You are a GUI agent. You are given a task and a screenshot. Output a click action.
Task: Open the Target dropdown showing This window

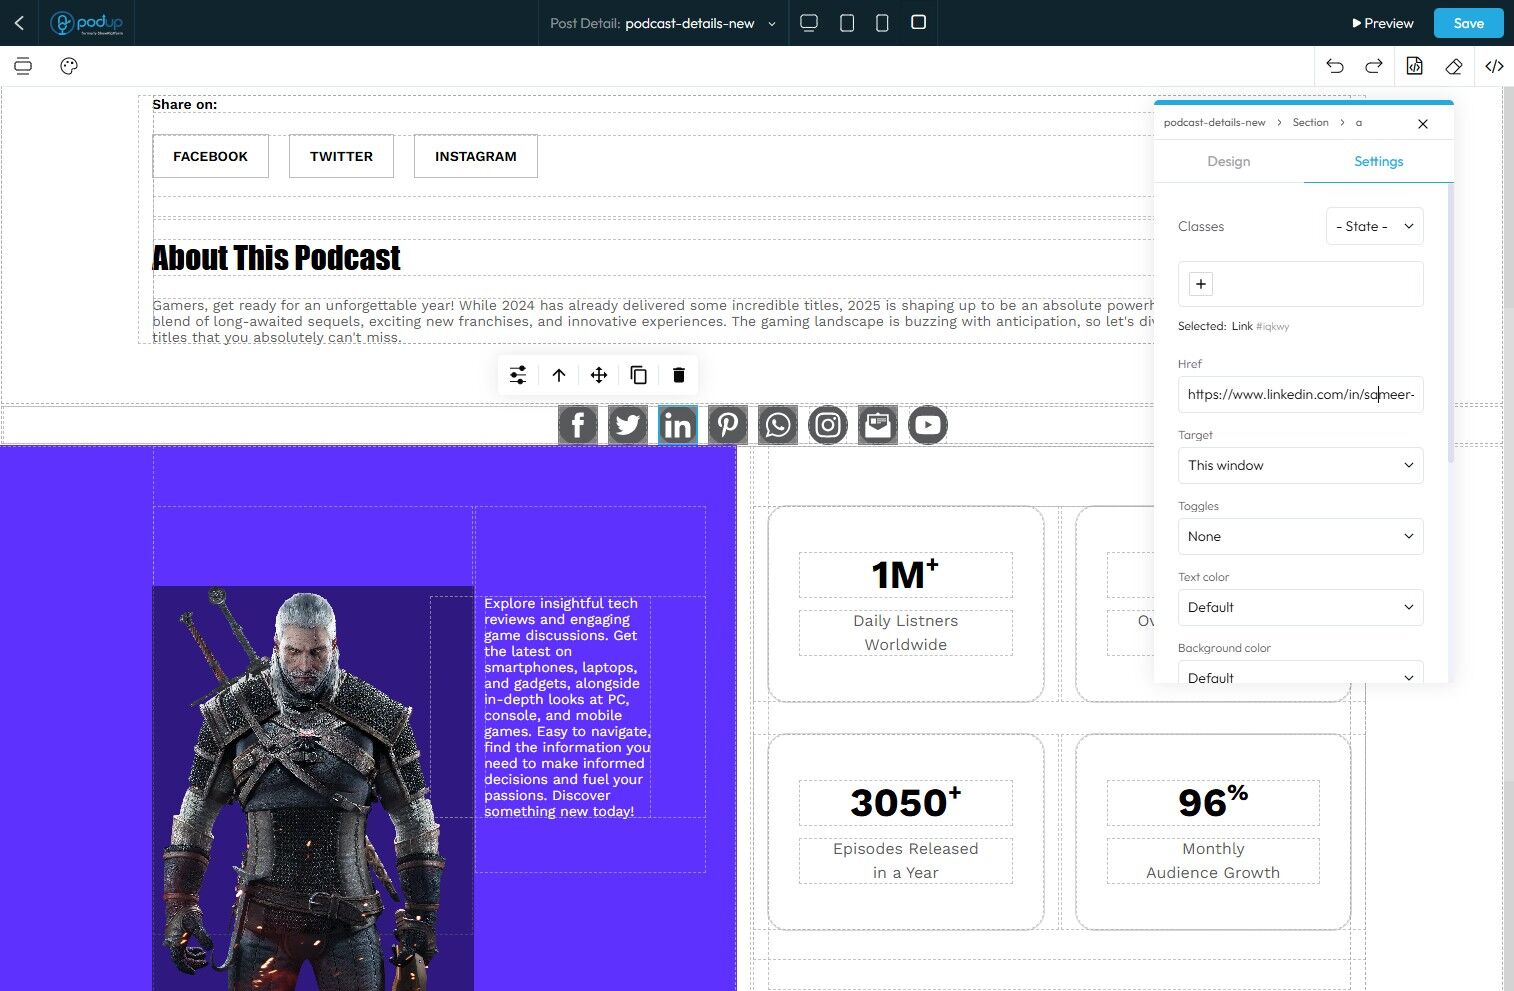coord(1300,465)
